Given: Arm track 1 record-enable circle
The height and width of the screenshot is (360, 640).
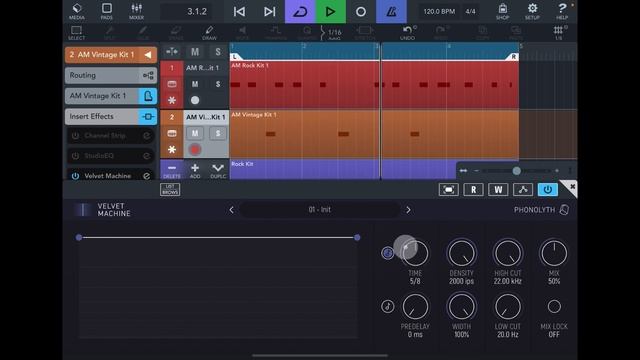Looking at the screenshot, I should coord(195,100).
